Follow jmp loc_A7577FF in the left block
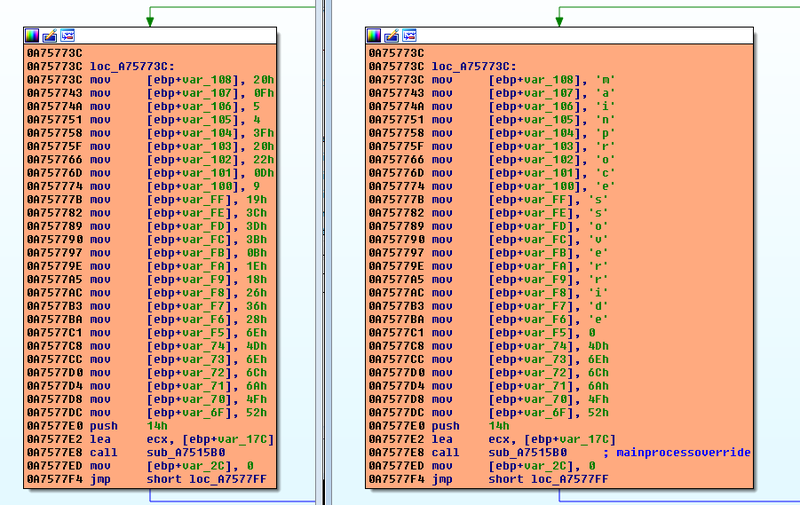The height and width of the screenshot is (505, 800). tap(228, 479)
